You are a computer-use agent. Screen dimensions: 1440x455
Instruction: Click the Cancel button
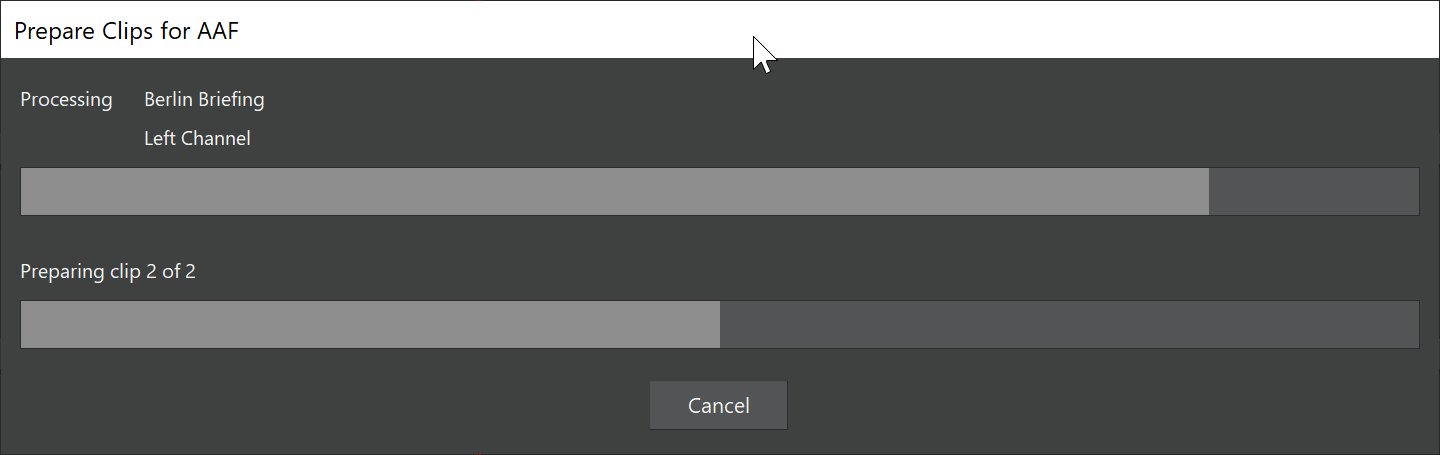718,405
